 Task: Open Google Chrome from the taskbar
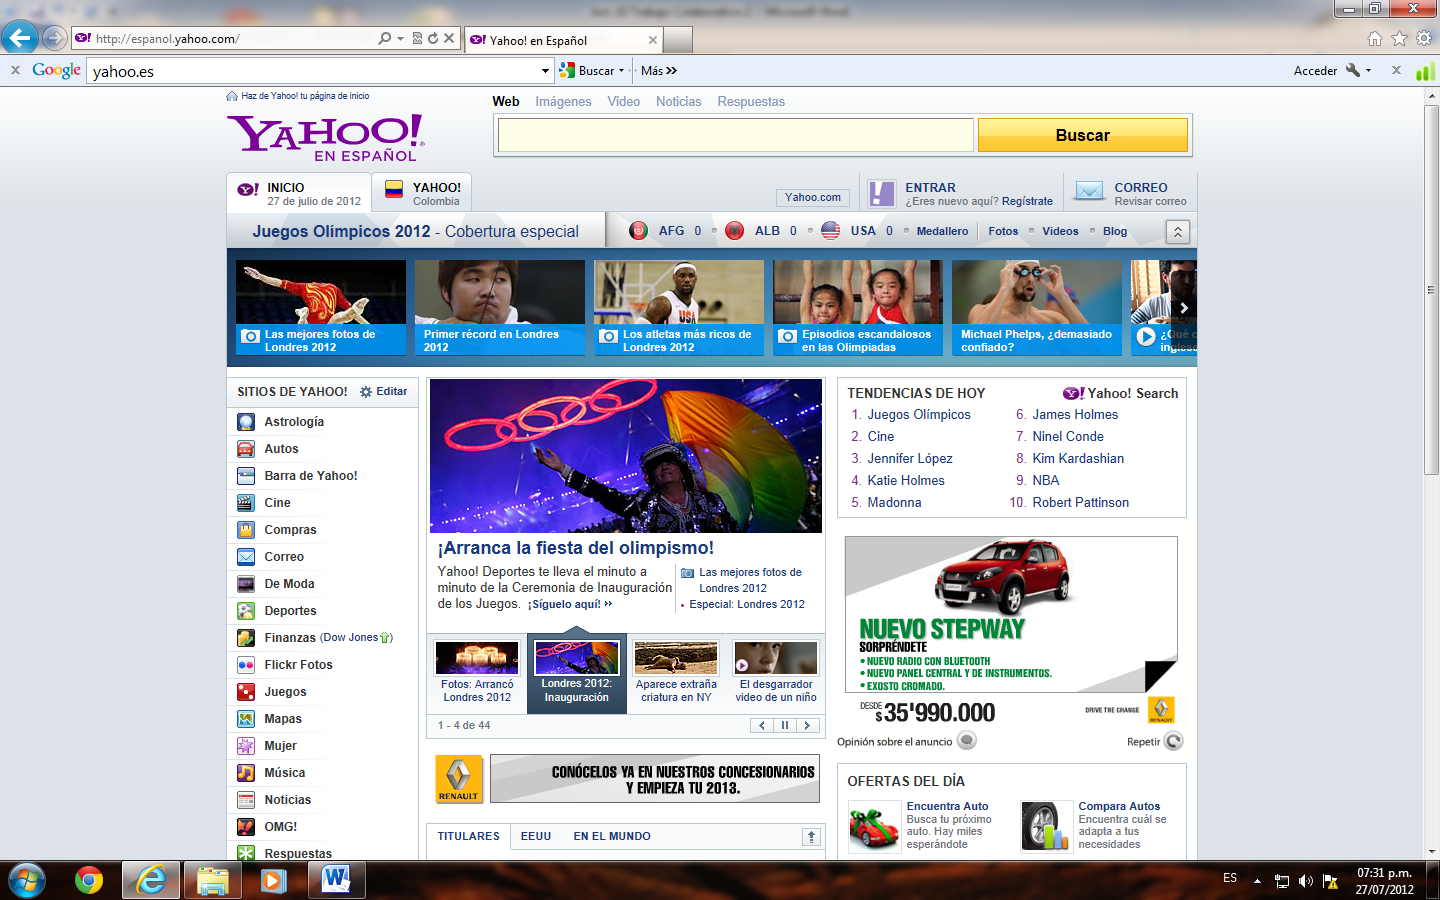click(89, 880)
